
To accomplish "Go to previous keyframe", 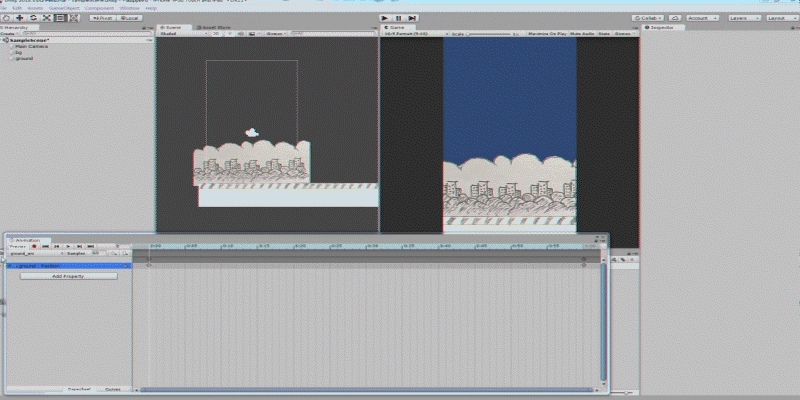I will point(57,246).
